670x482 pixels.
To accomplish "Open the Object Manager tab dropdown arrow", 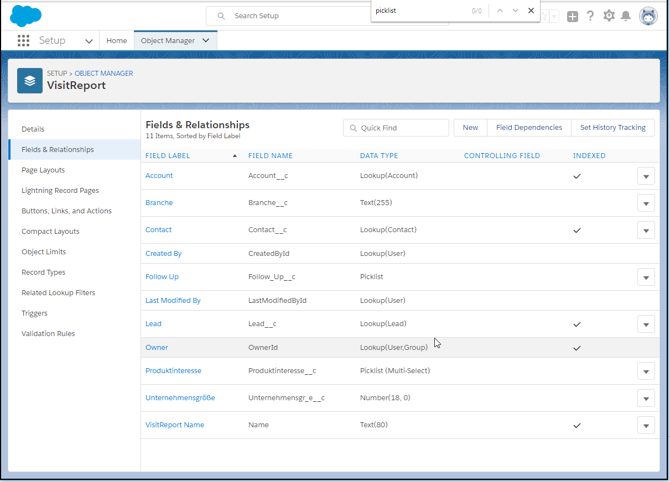I will (x=206, y=40).
